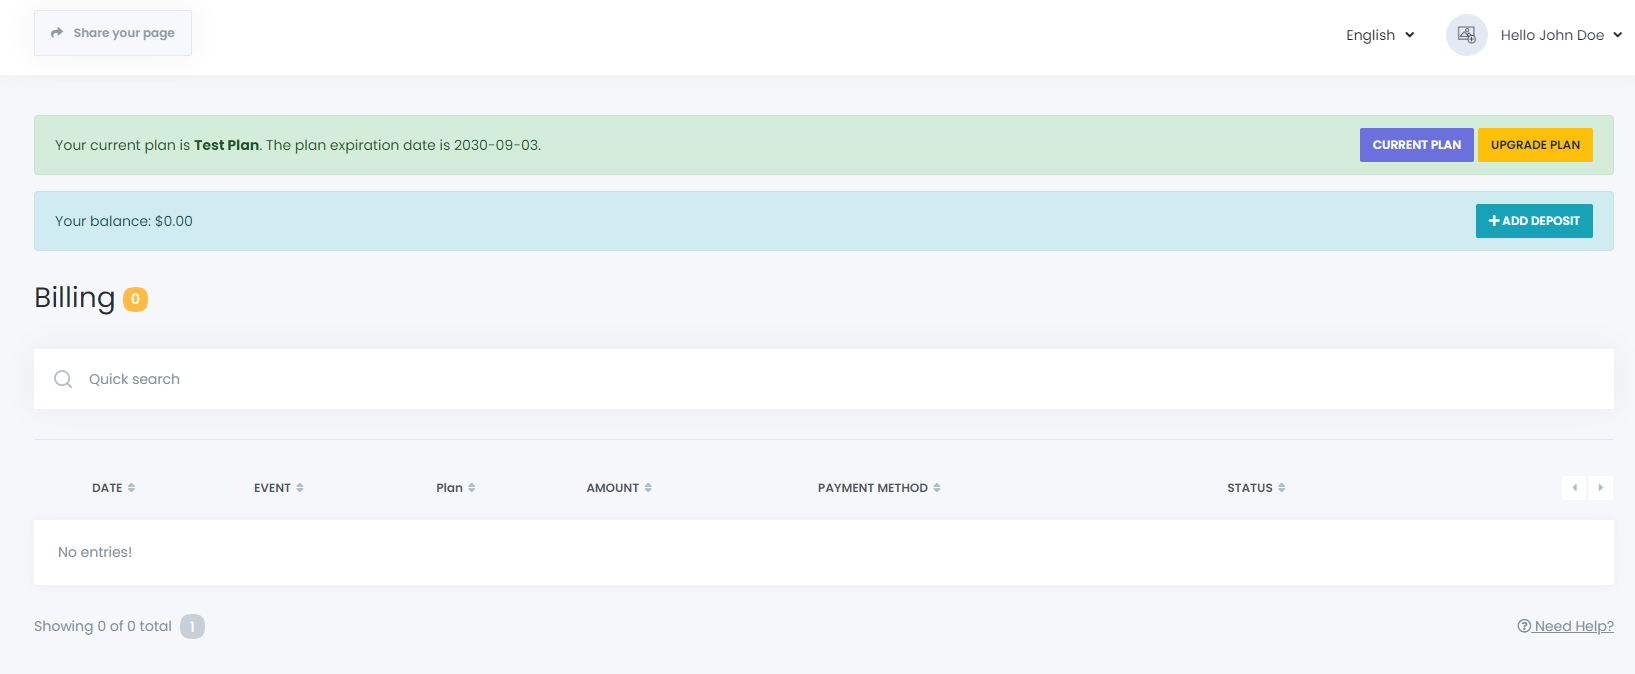The width and height of the screenshot is (1635, 674).
Task: Click sort arrows next to DATE column
Action: 131,488
